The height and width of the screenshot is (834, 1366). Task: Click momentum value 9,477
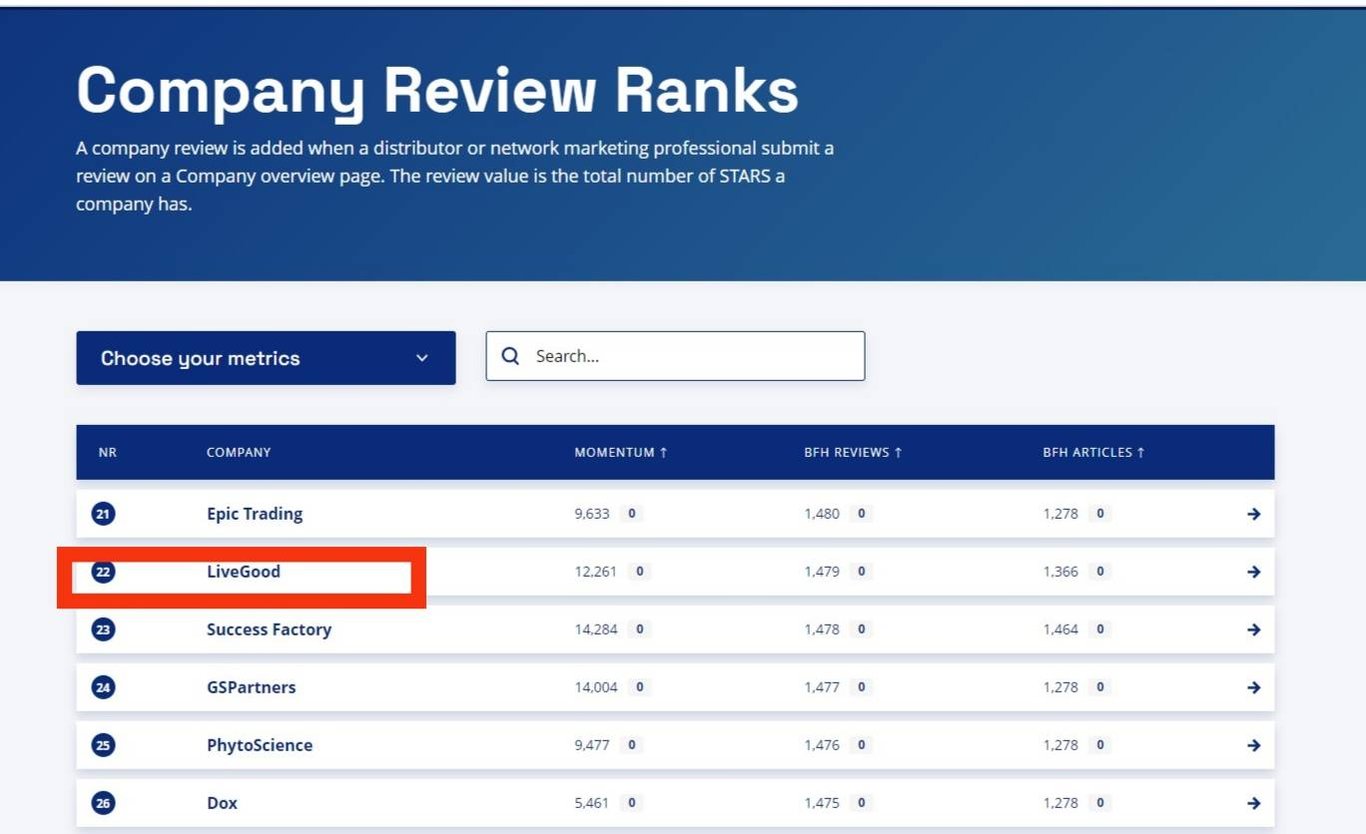[x=592, y=746]
